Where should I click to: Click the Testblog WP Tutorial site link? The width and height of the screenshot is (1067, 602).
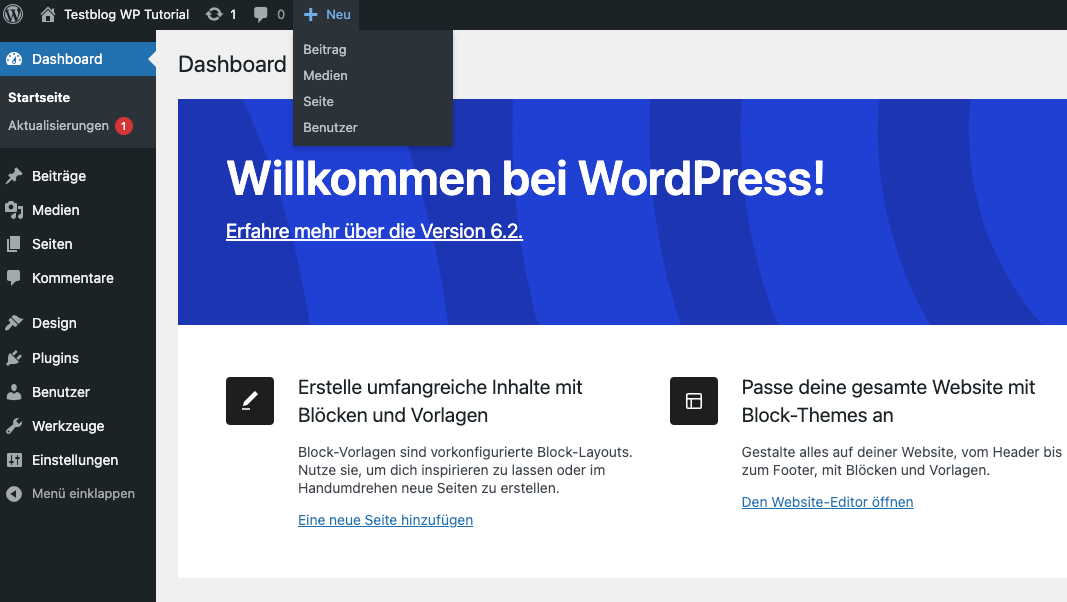click(127, 14)
